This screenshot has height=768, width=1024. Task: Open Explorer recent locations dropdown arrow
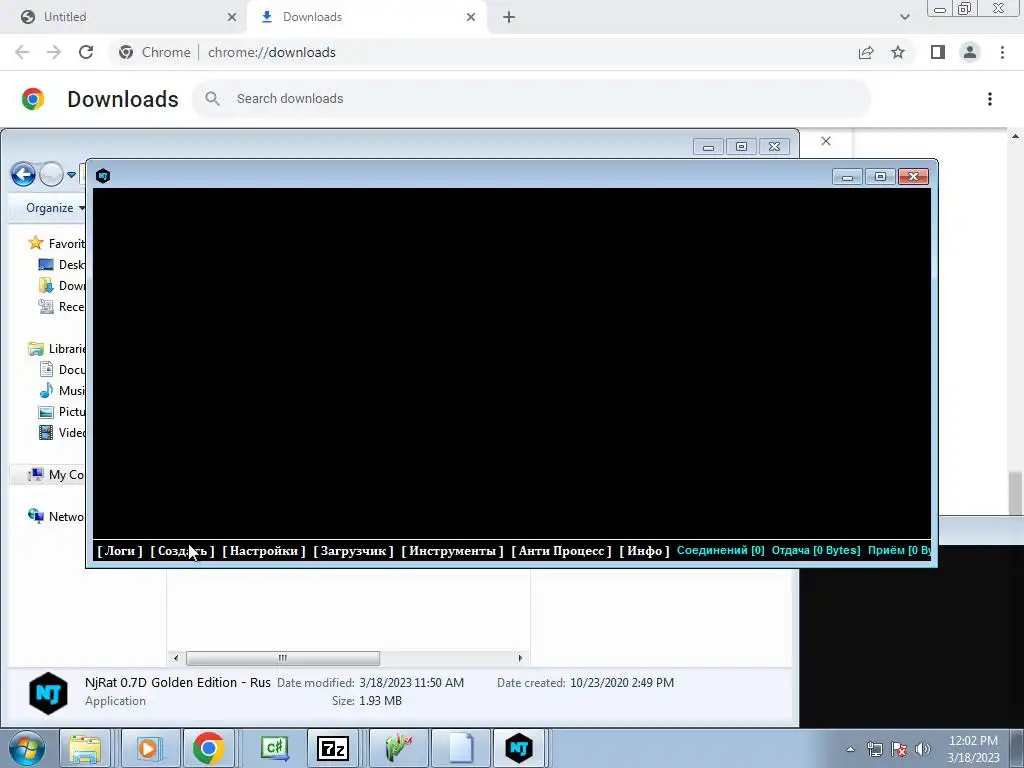pos(71,175)
